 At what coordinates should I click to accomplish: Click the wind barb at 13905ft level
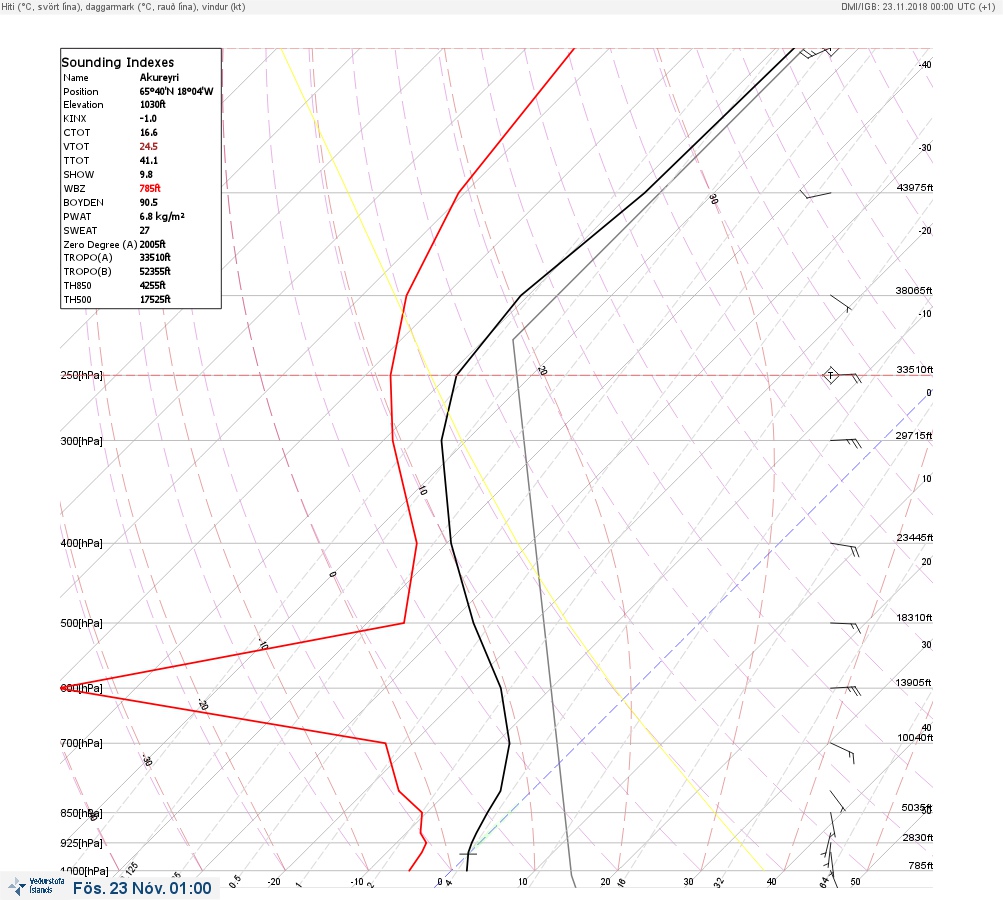coord(846,690)
